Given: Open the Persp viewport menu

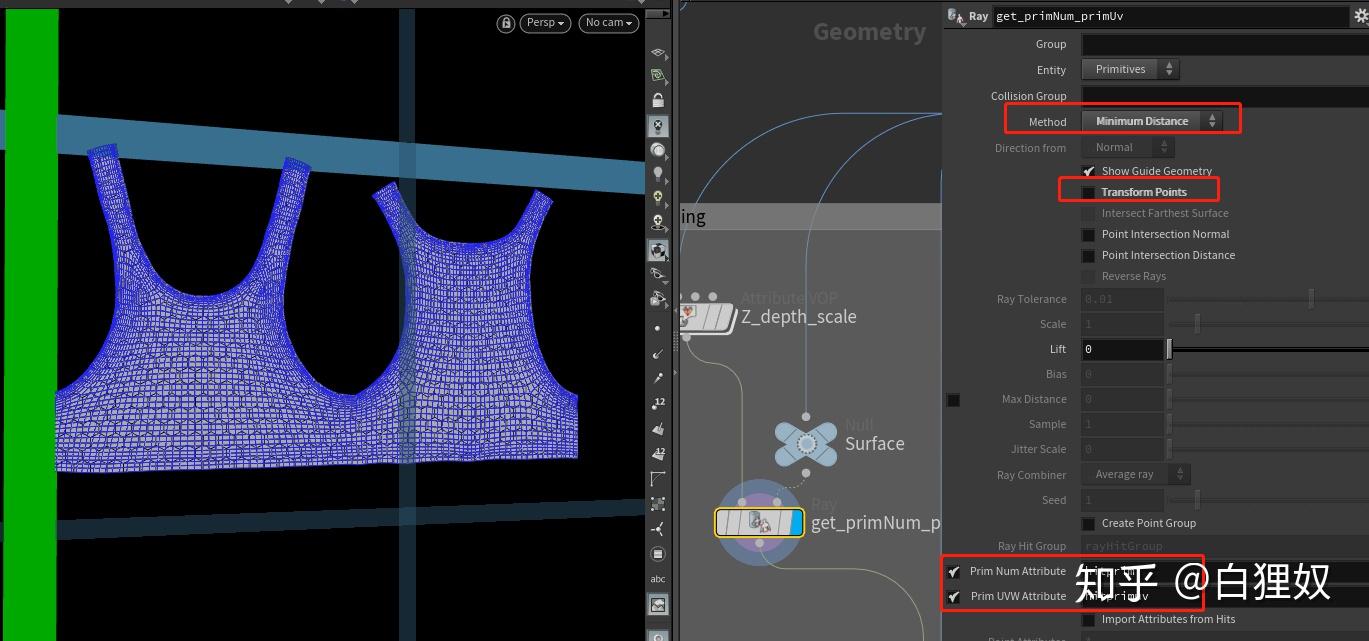Looking at the screenshot, I should [545, 23].
